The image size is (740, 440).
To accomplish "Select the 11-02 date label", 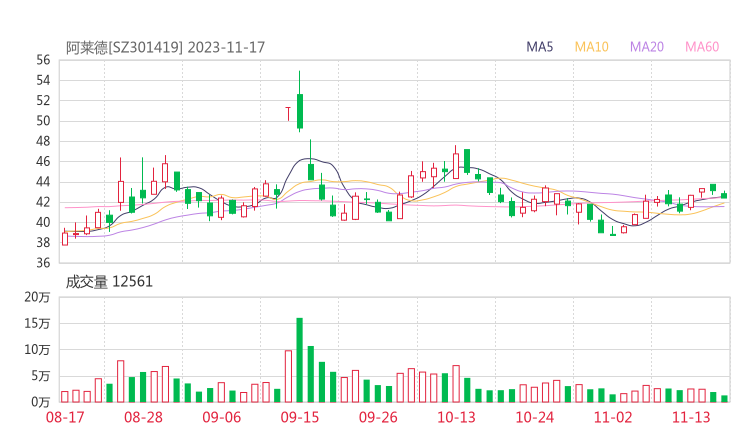I will (x=613, y=417).
